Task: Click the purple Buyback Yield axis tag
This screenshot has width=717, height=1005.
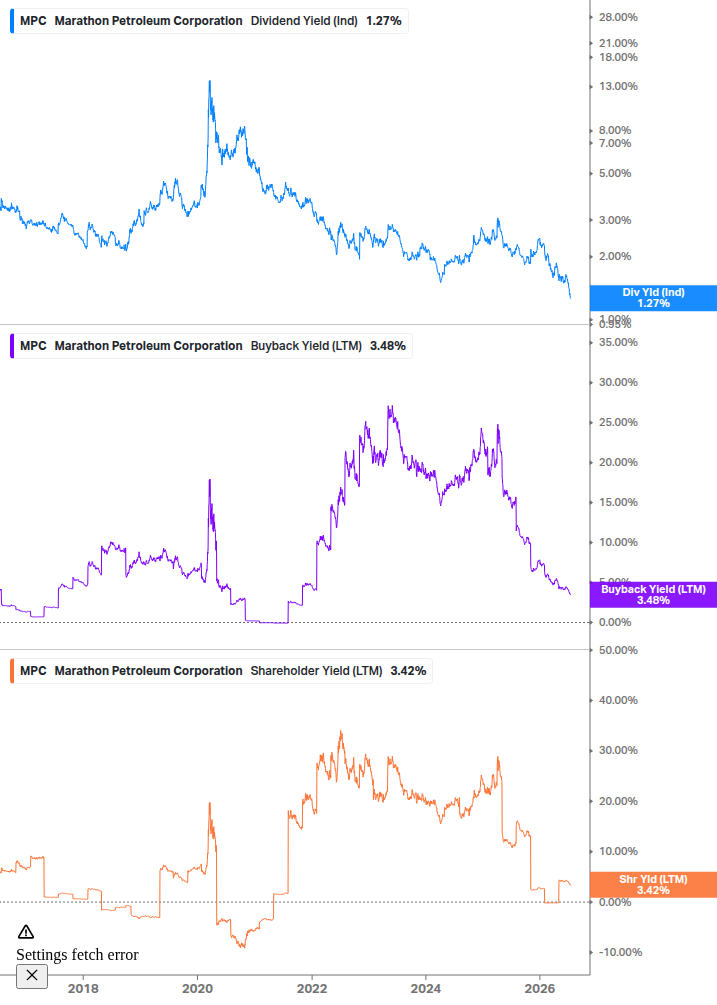Action: coord(653,595)
